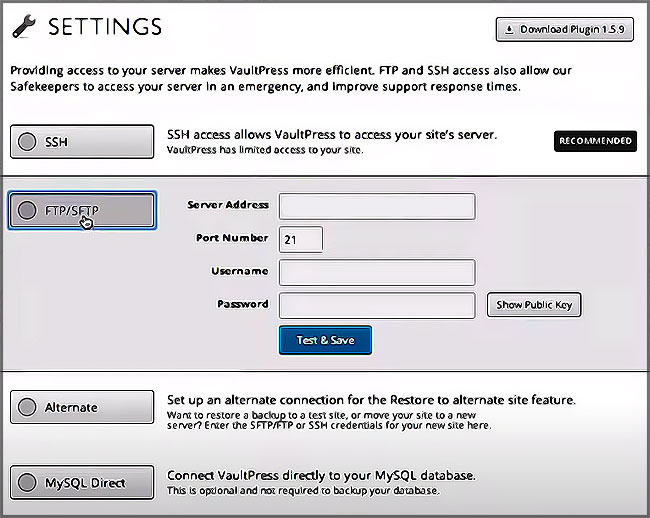Click text 'Set up an alternate connection for the Restore'
Image resolution: width=650 pixels, height=518 pixels.
coord(303,400)
